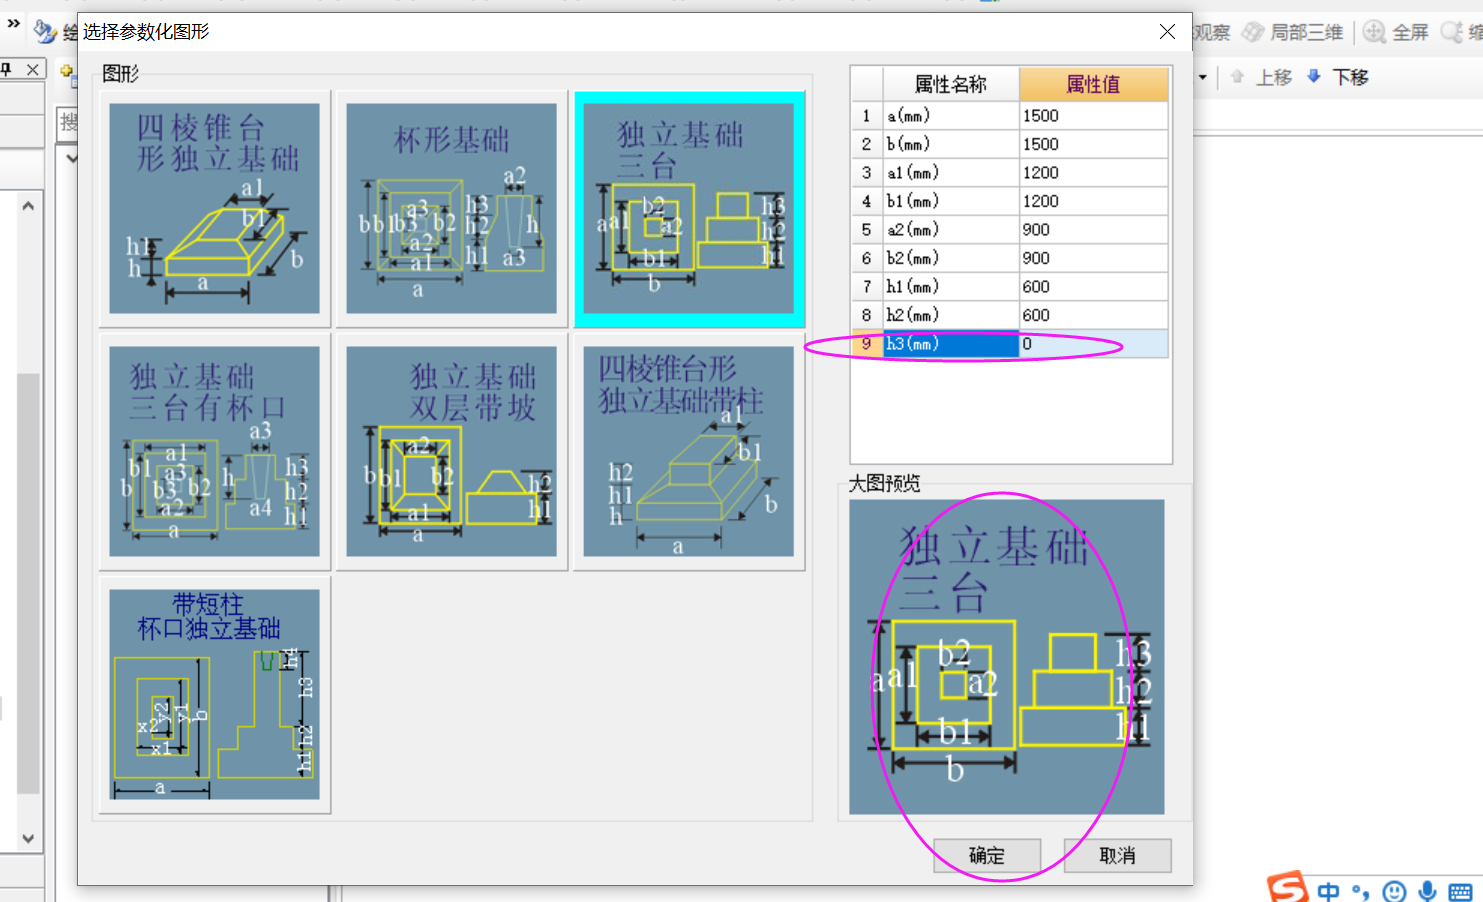The width and height of the screenshot is (1483, 902).
Task: Click left panel scroll up arrow
Action: click(x=28, y=206)
